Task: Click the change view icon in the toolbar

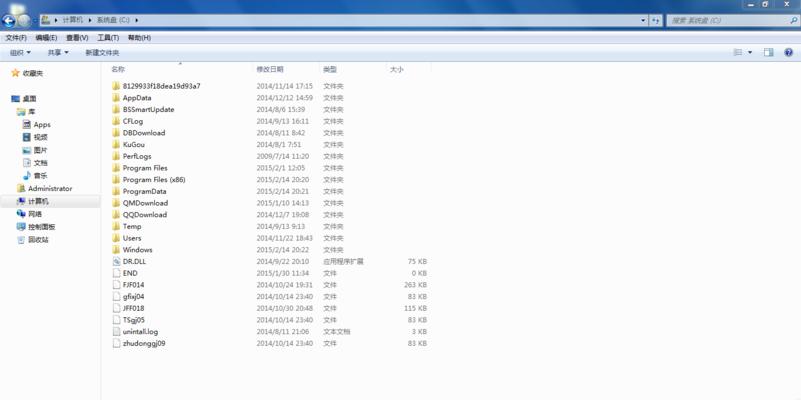Action: coord(738,53)
